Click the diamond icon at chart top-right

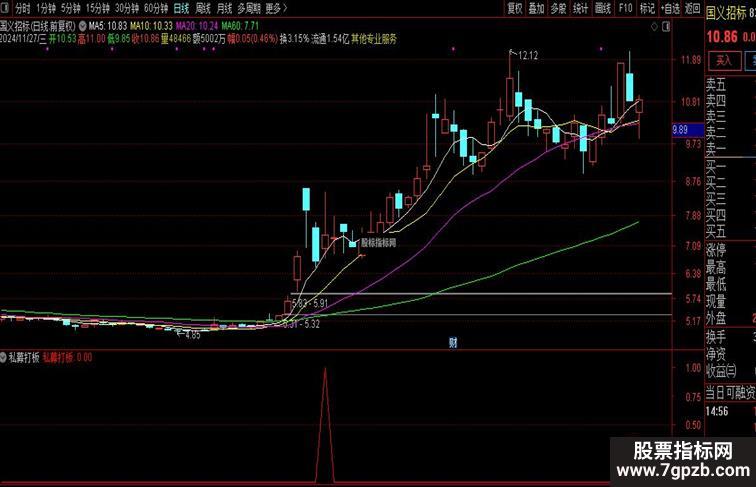point(654,27)
